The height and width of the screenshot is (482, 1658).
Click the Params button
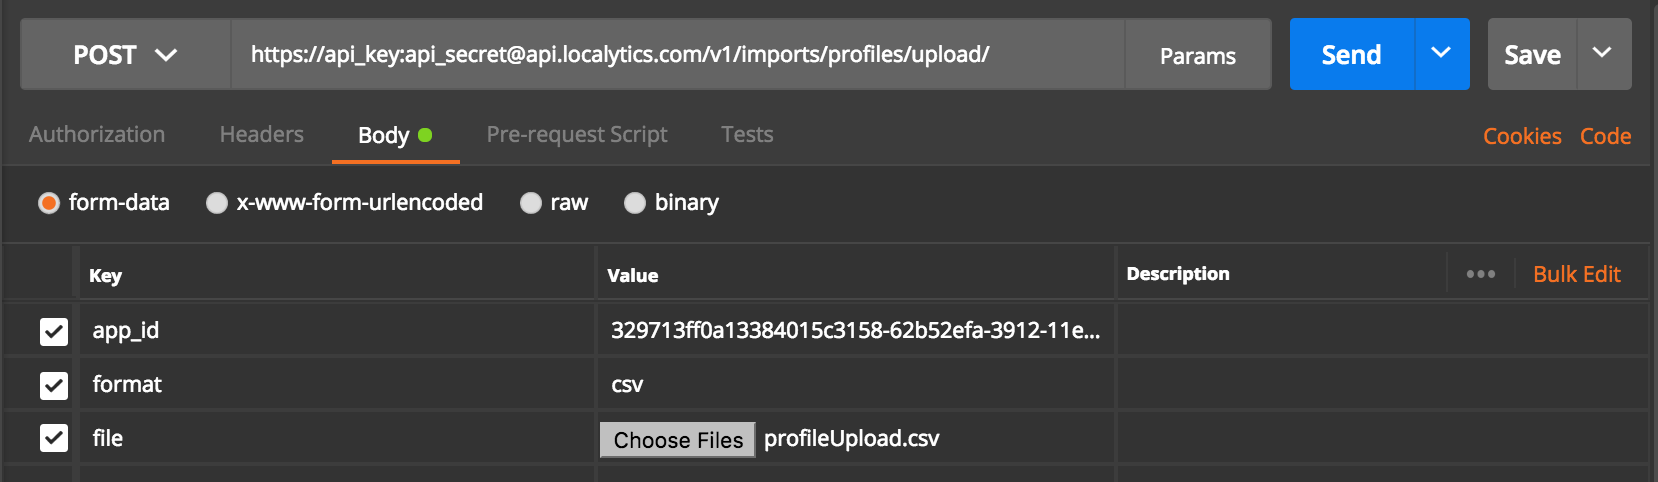1197,56
